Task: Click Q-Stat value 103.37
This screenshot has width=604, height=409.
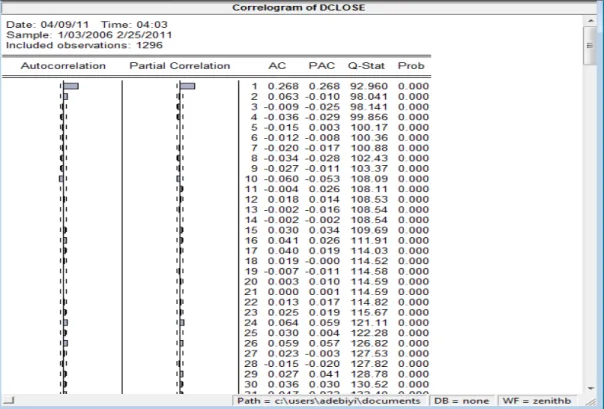Action: pyautogui.click(x=369, y=169)
